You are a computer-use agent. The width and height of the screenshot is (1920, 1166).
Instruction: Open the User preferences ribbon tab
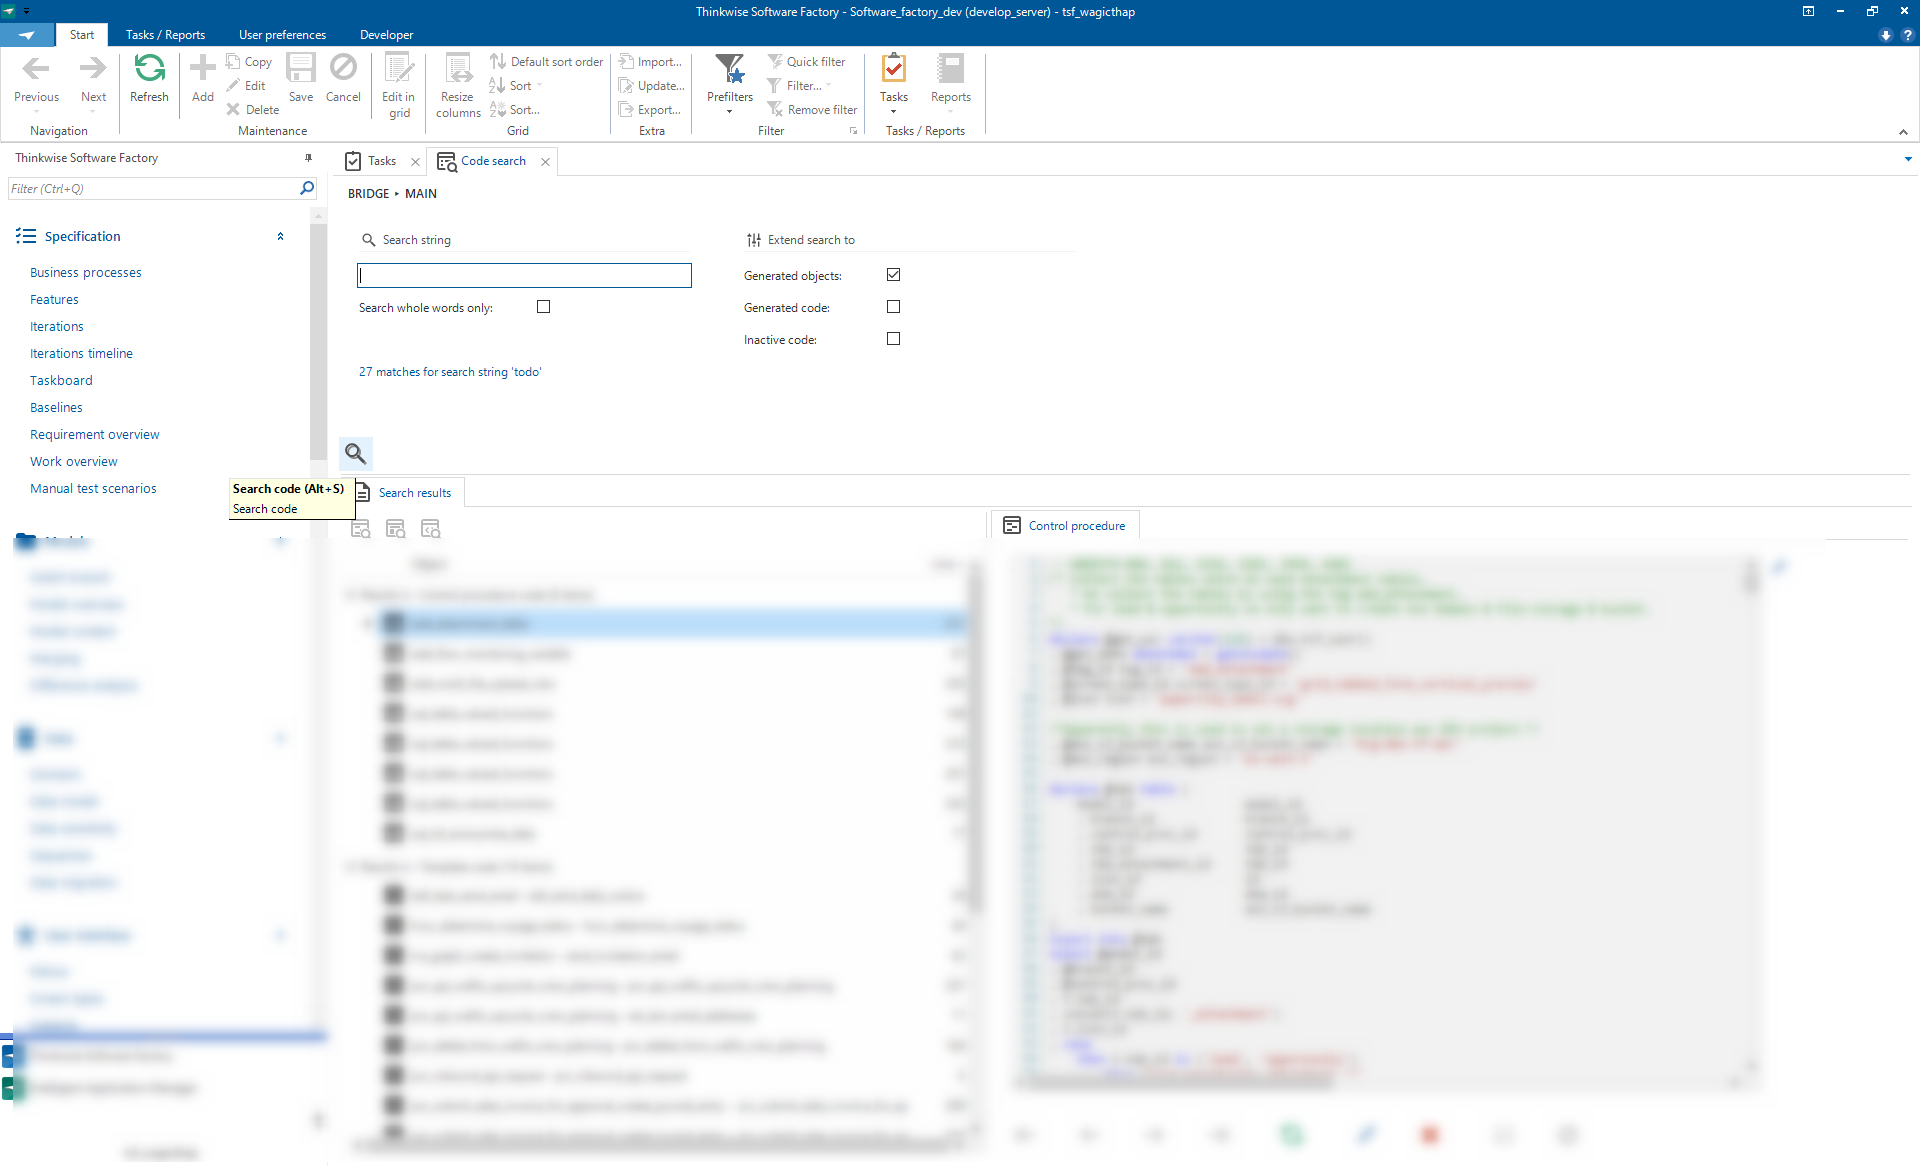282,35
